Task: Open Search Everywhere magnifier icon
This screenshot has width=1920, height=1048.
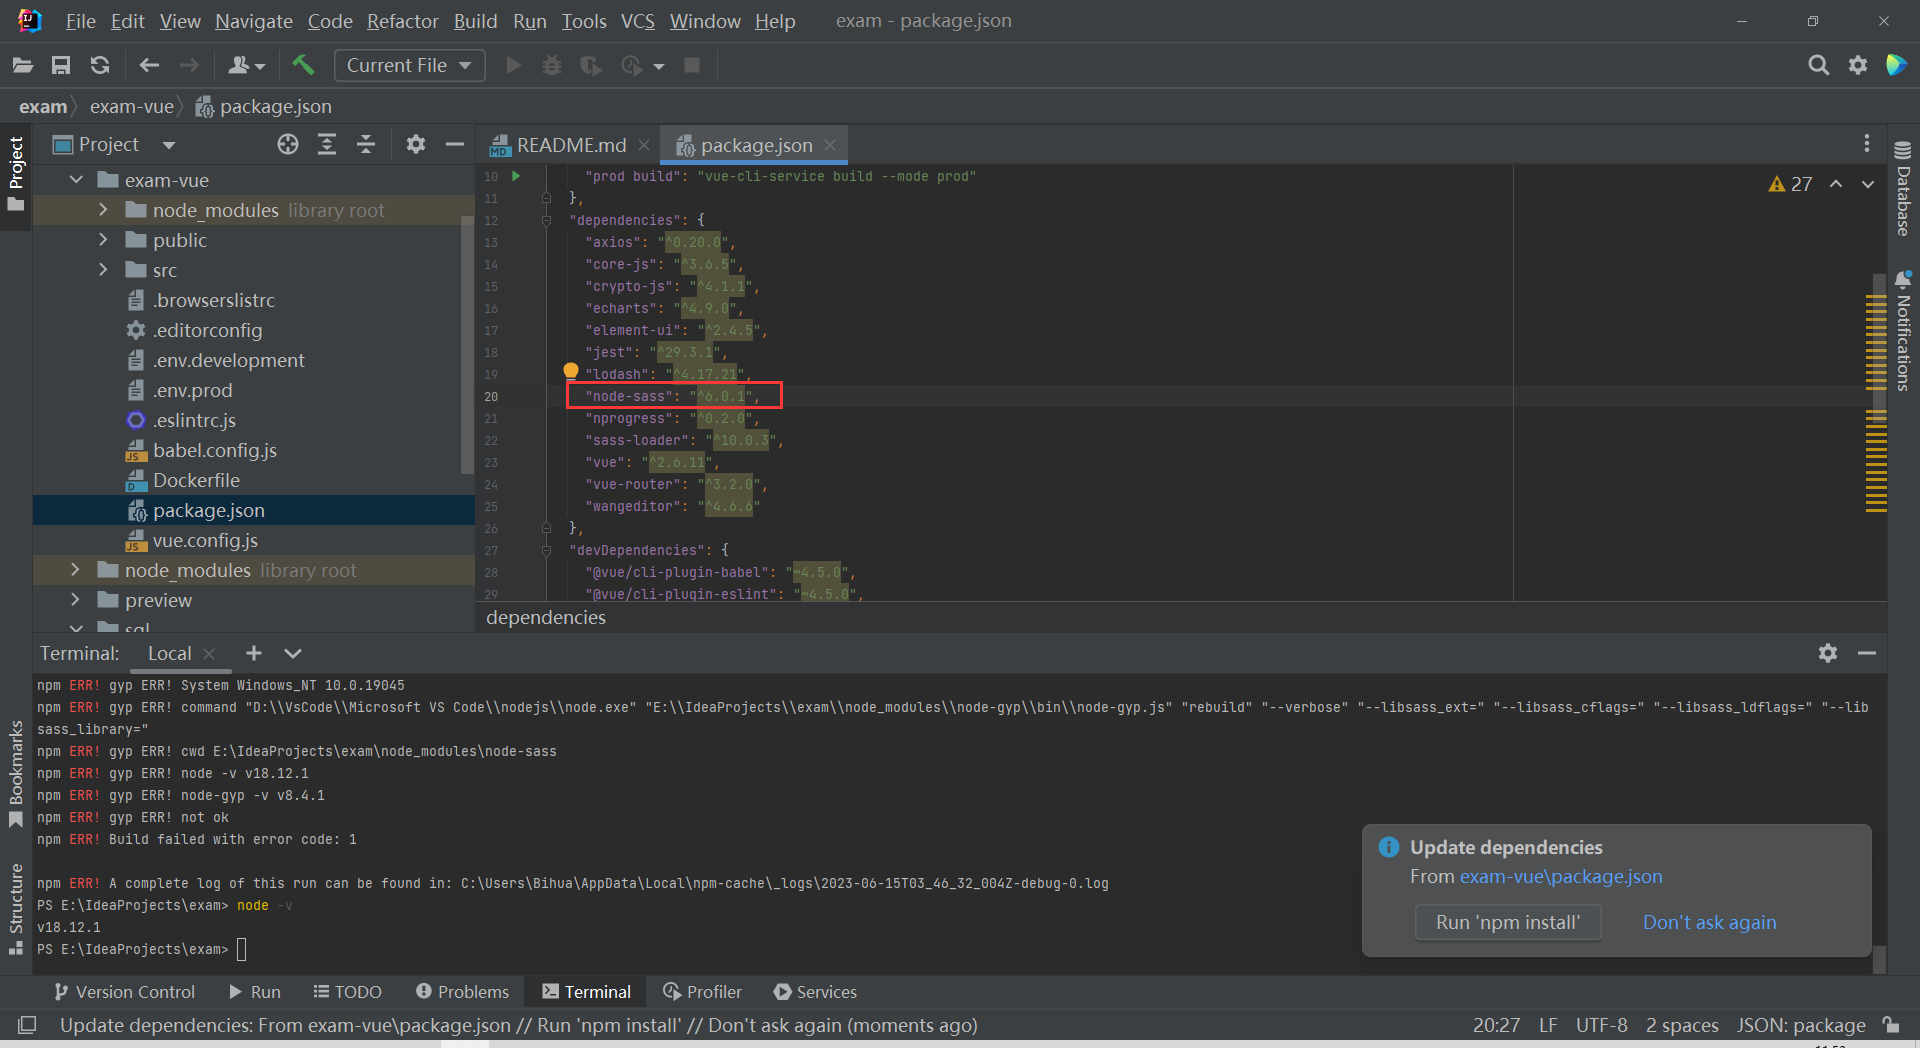Action: tap(1818, 65)
